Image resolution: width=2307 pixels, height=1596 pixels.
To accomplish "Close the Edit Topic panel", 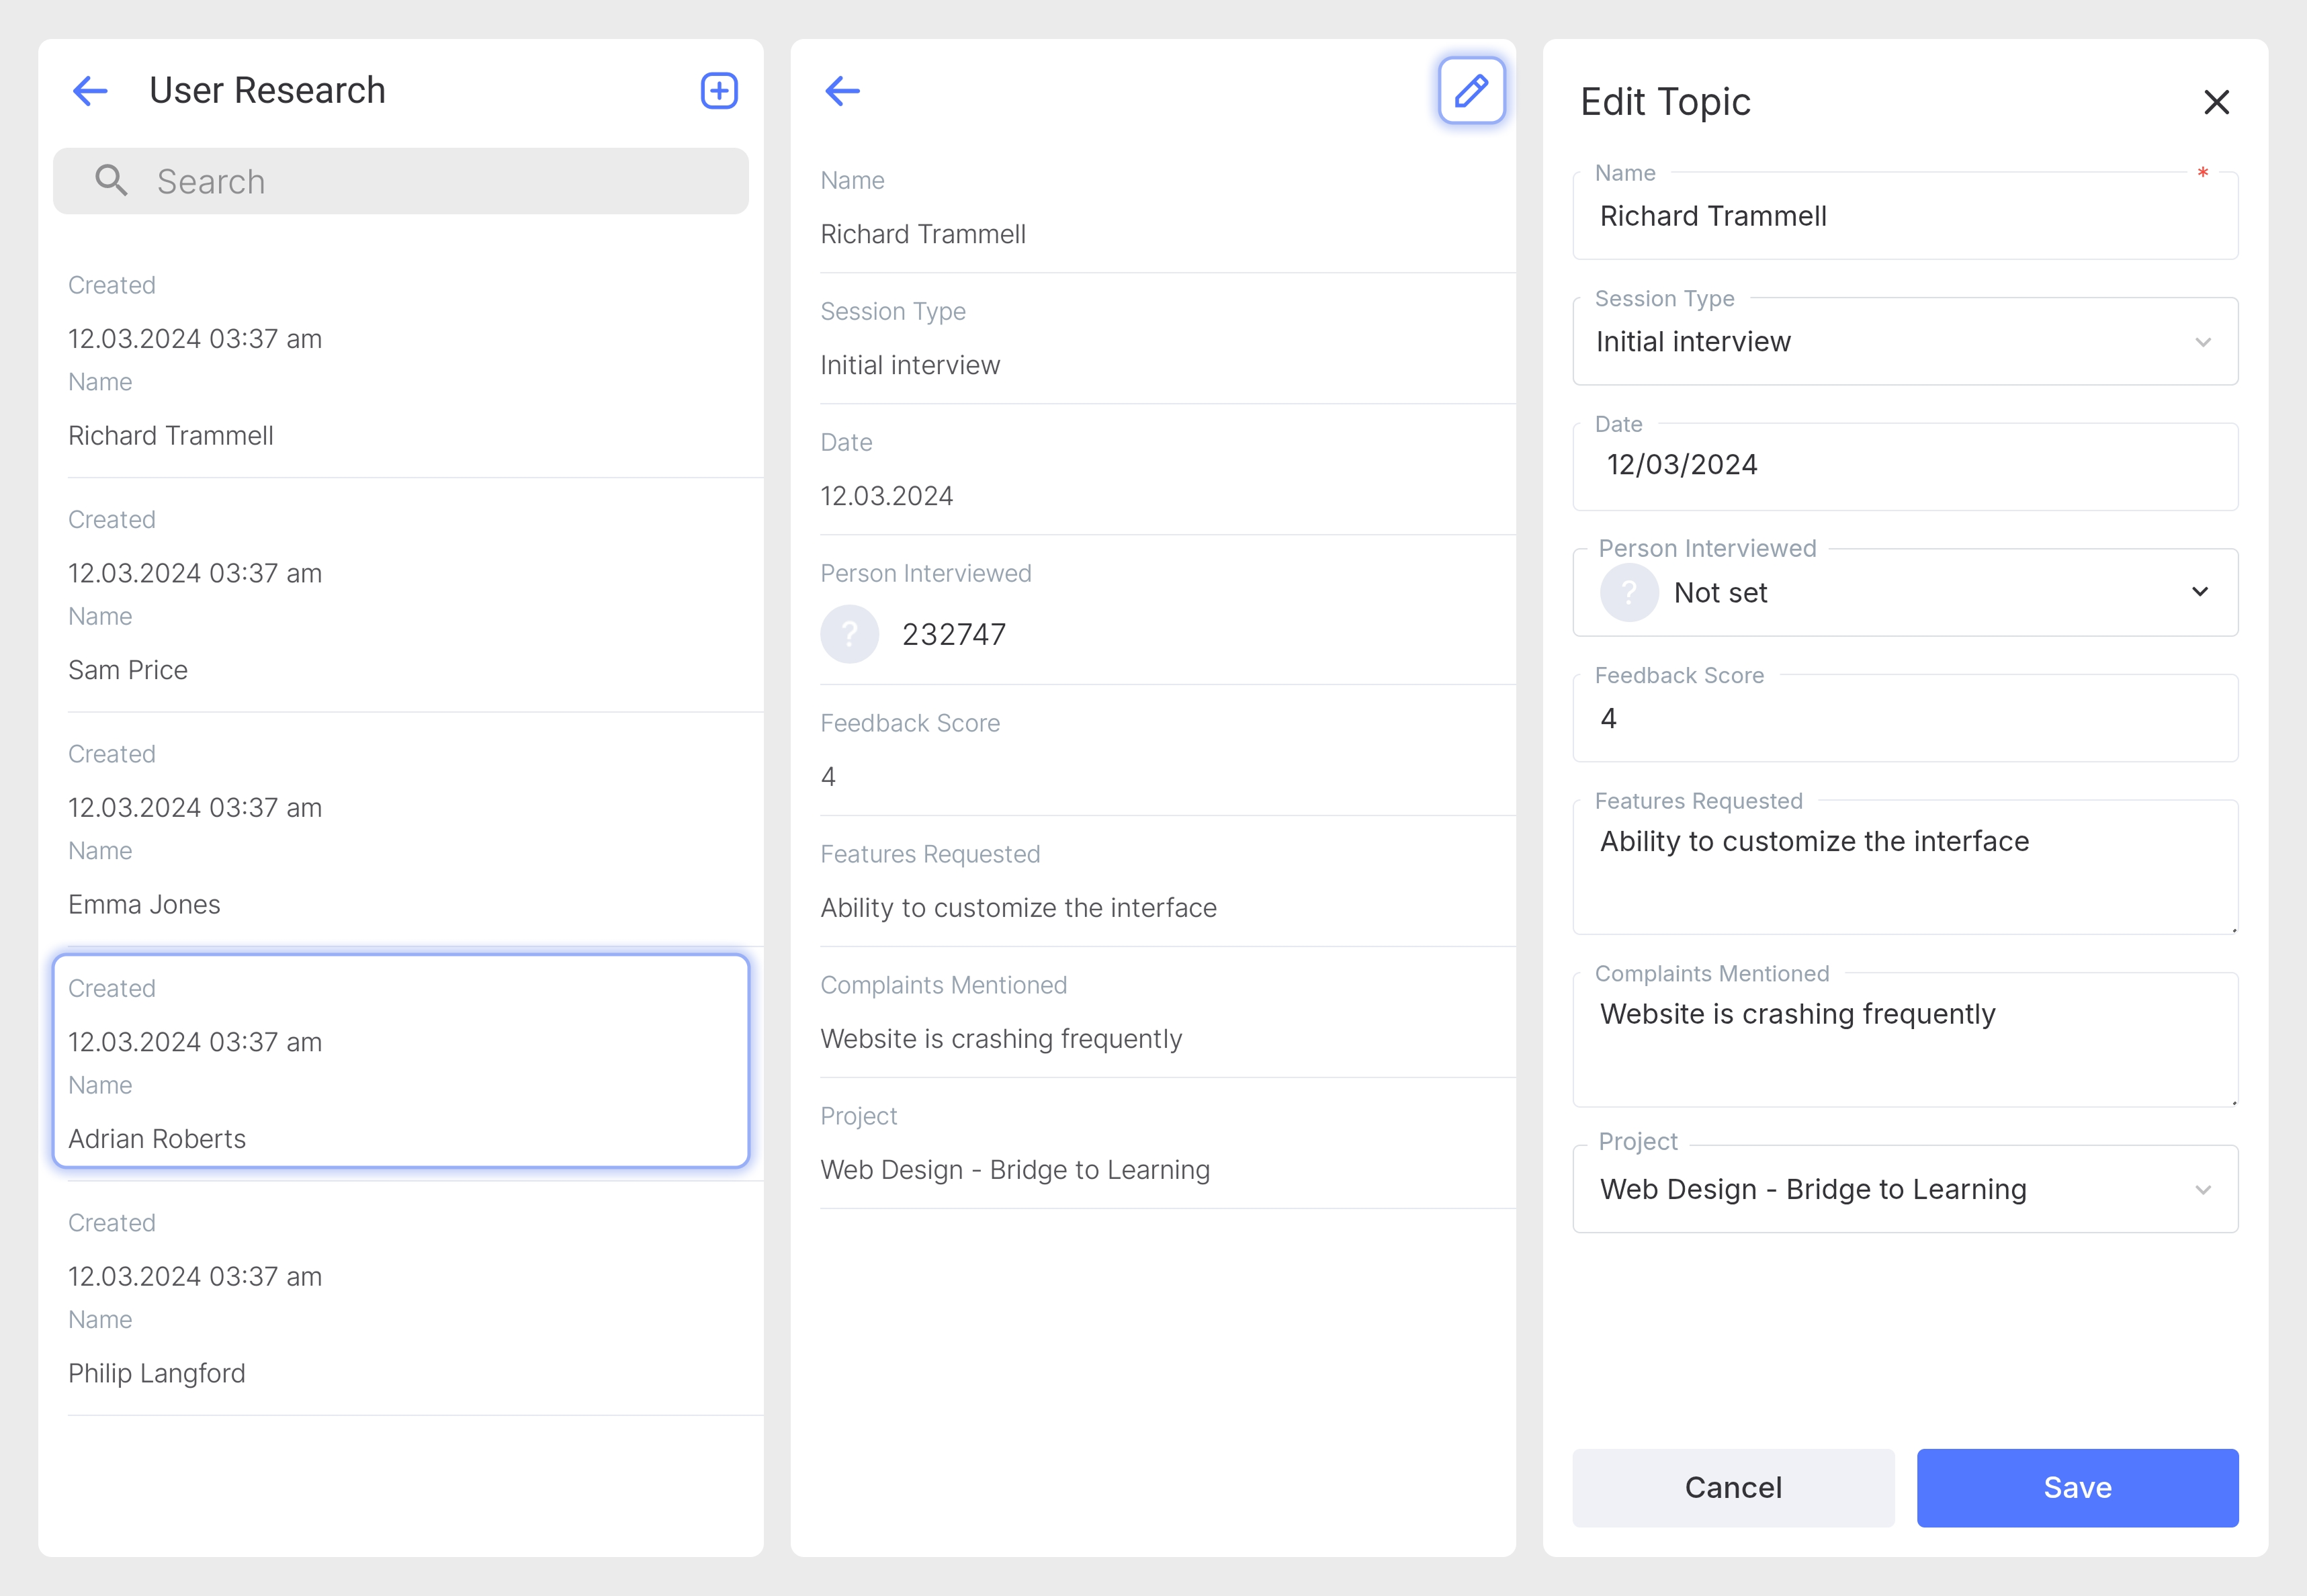I will tap(2216, 102).
